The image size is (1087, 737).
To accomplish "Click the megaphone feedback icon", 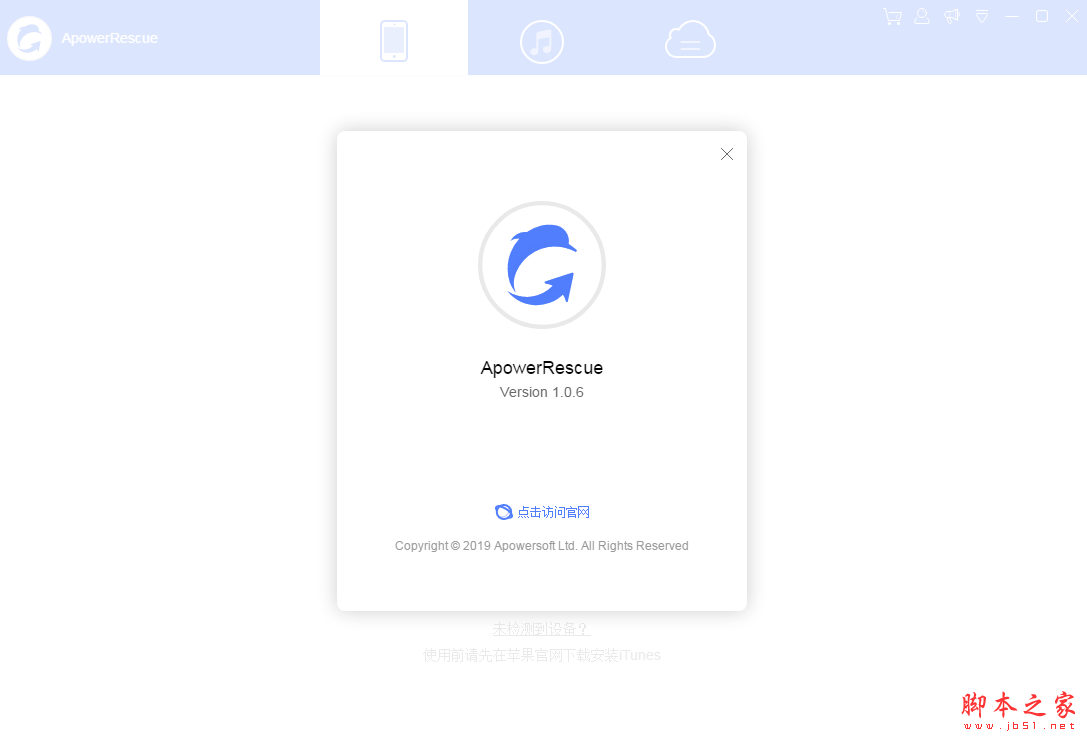I will point(952,16).
